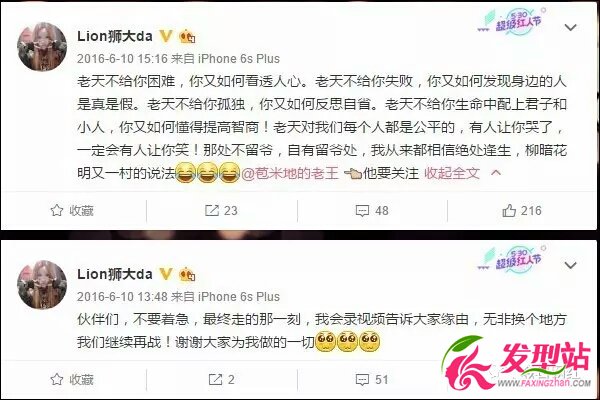600x400 pixels.
Task: Like the first post with 216 thumbs-up
Action: click(x=509, y=211)
